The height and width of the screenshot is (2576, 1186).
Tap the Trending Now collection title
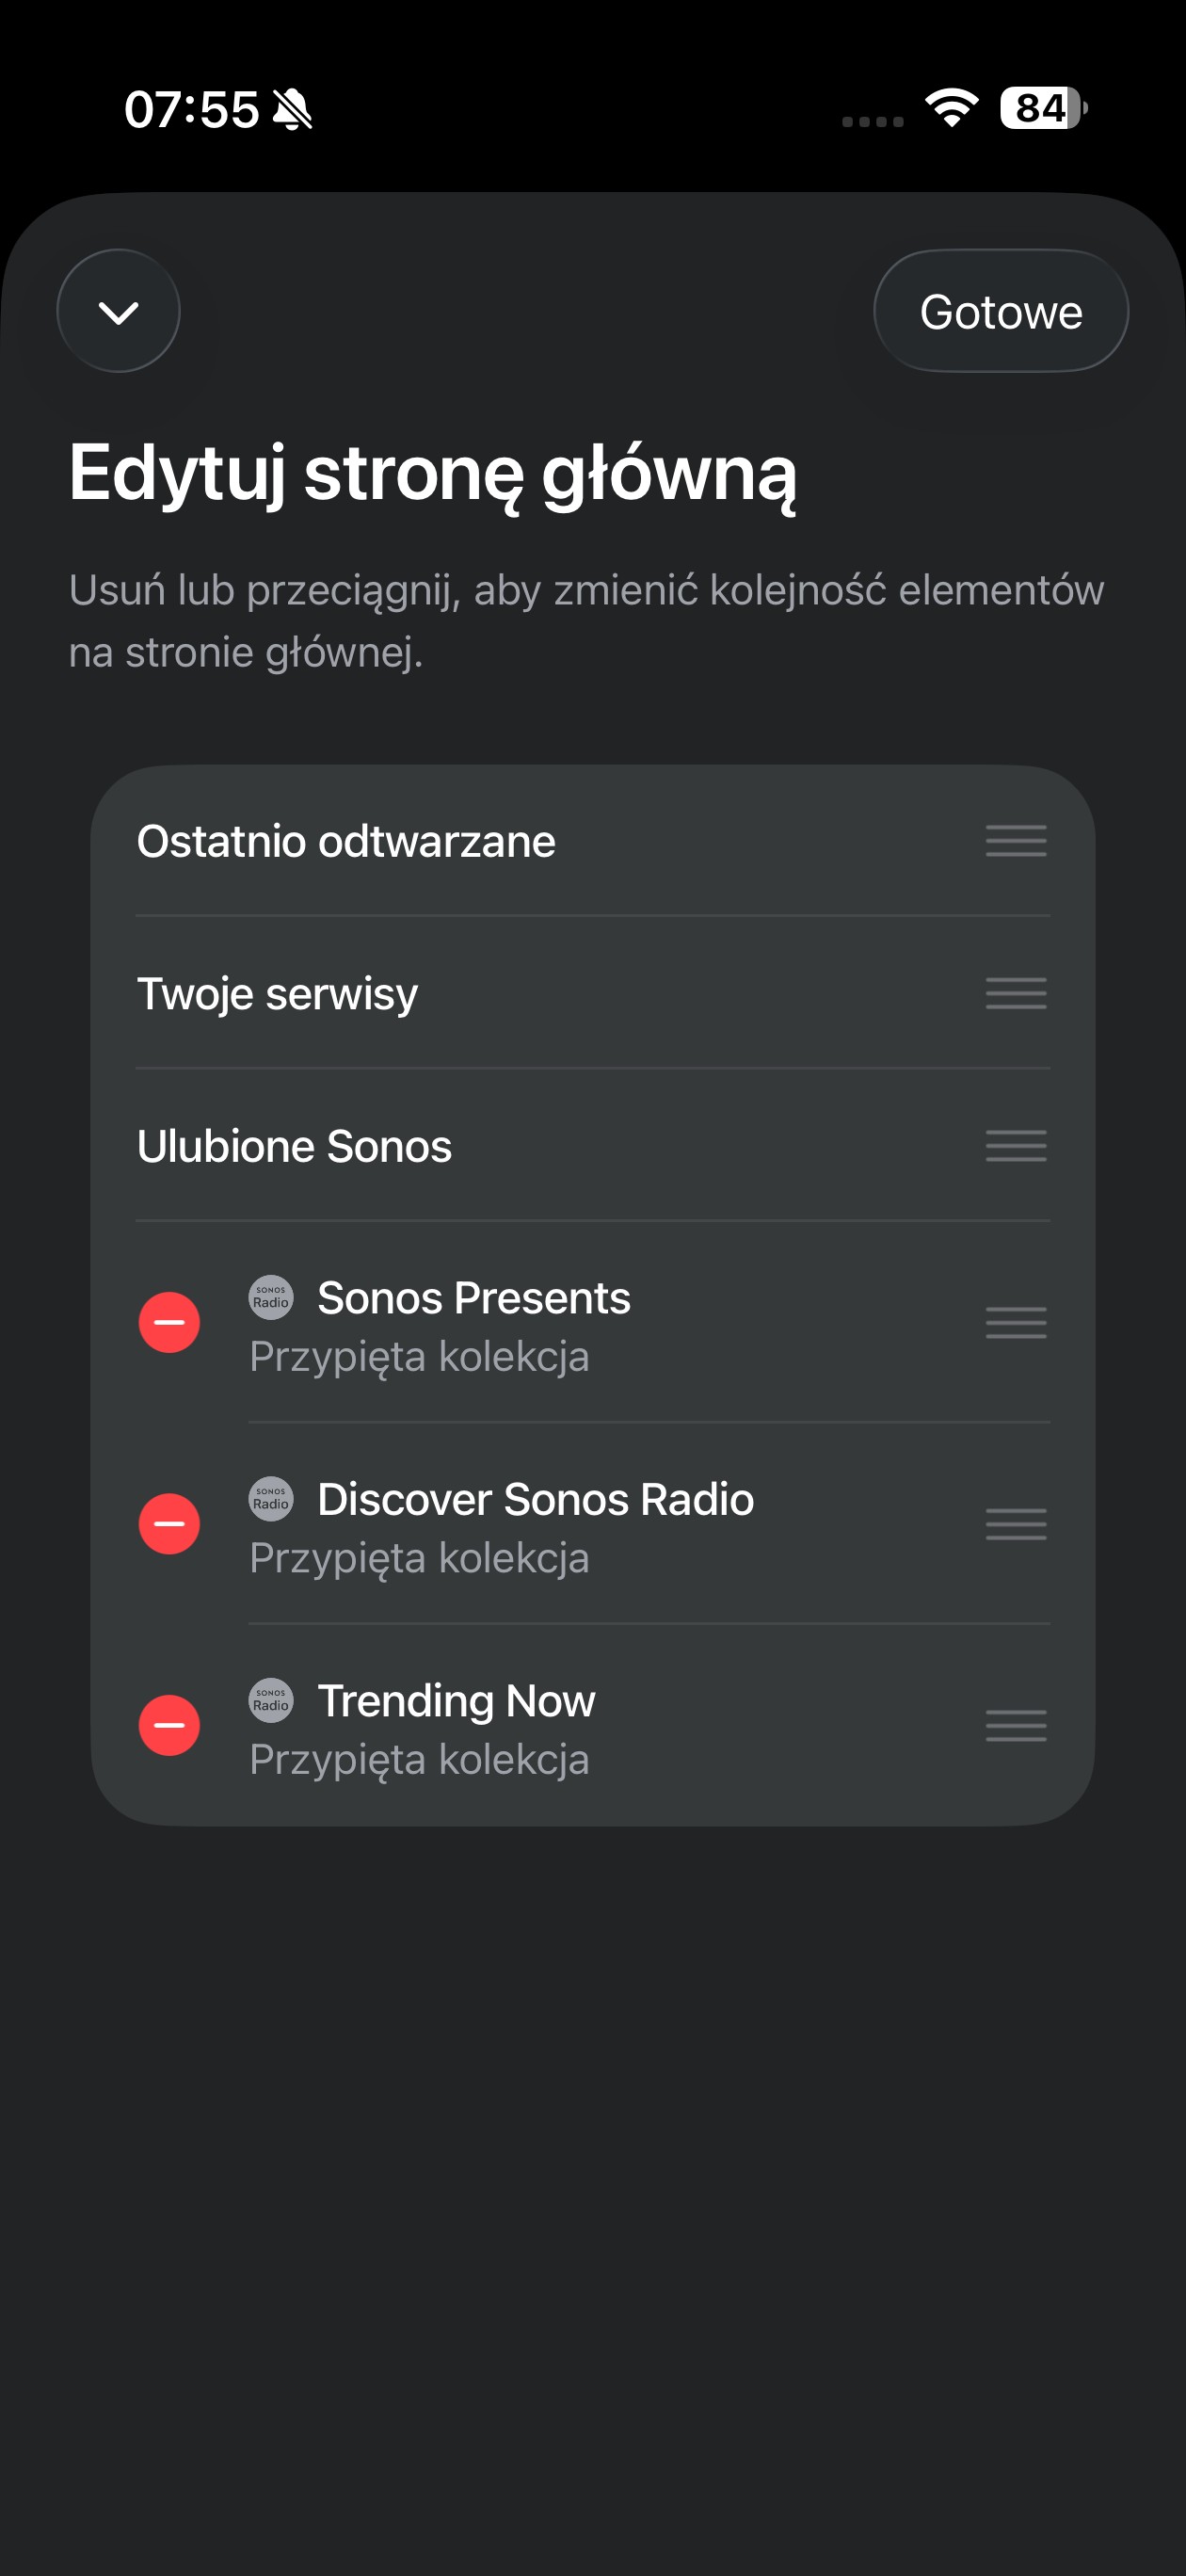click(456, 1701)
